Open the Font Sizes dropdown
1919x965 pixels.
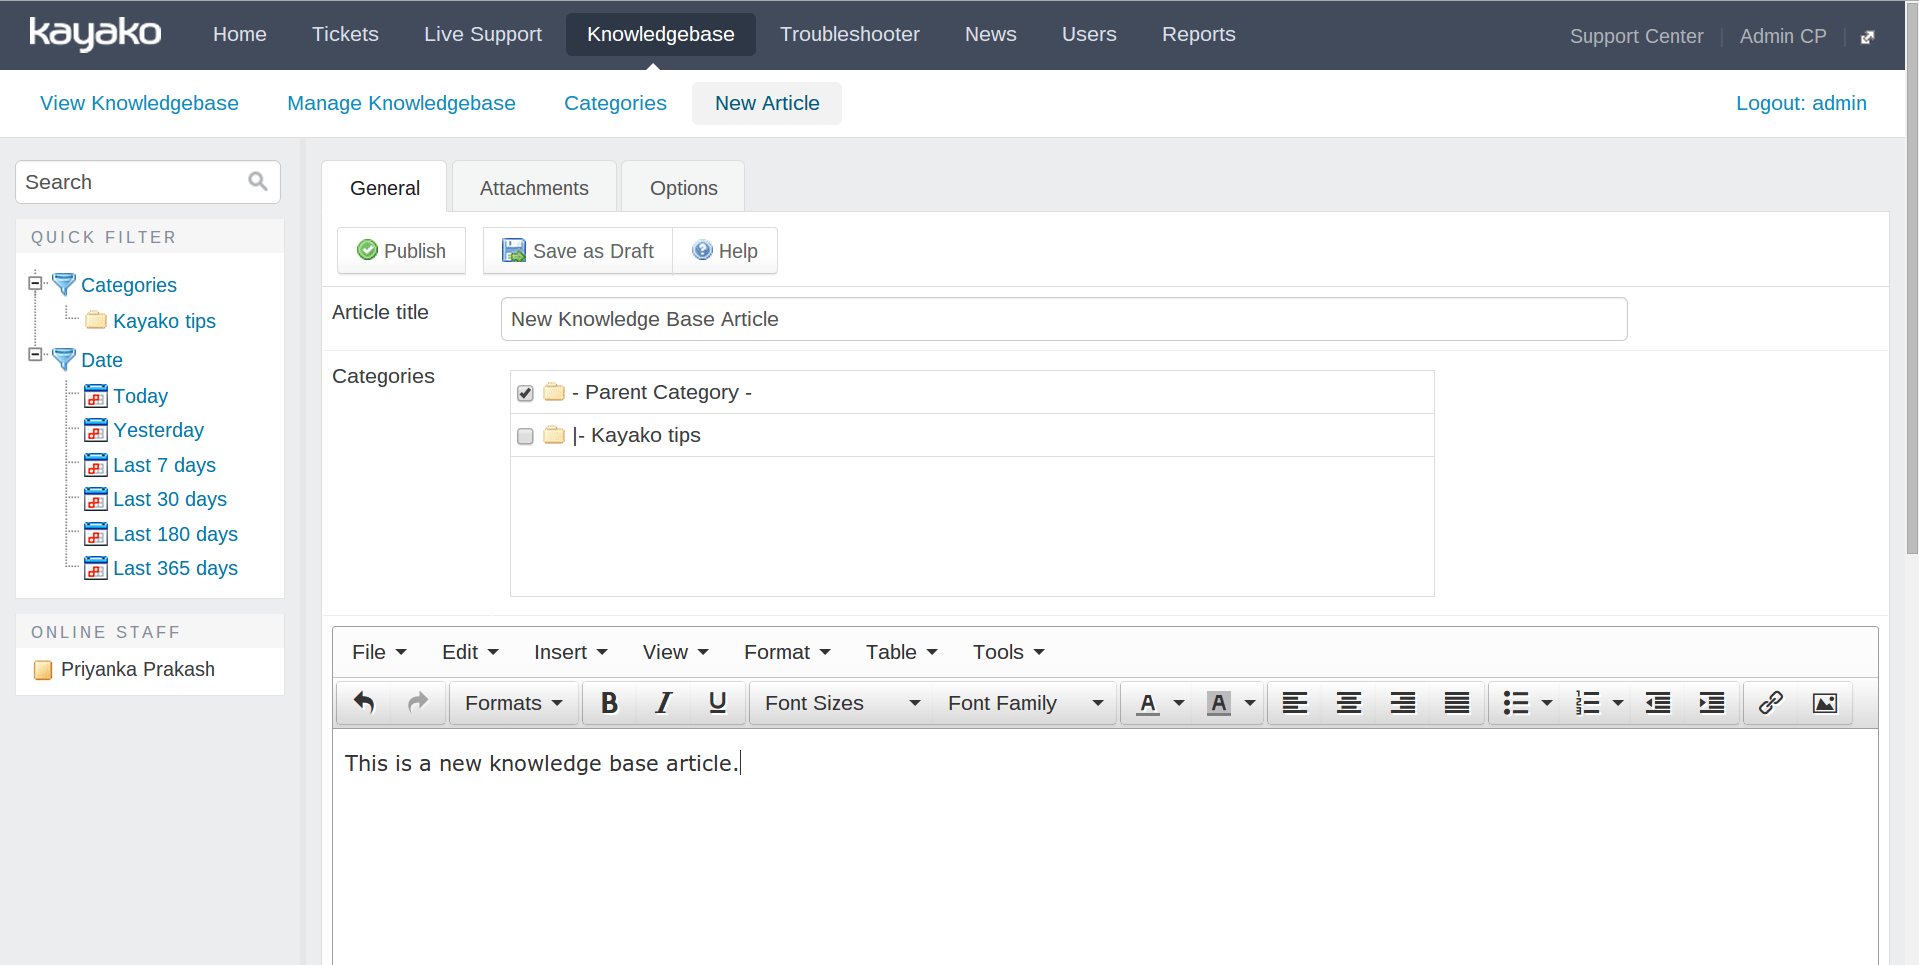point(841,703)
